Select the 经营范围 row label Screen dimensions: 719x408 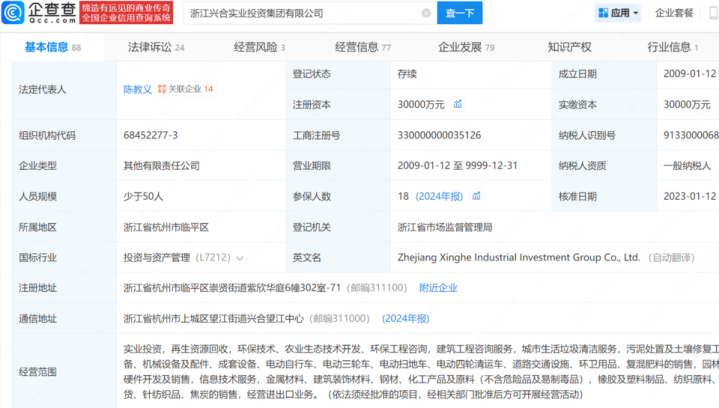[38, 372]
